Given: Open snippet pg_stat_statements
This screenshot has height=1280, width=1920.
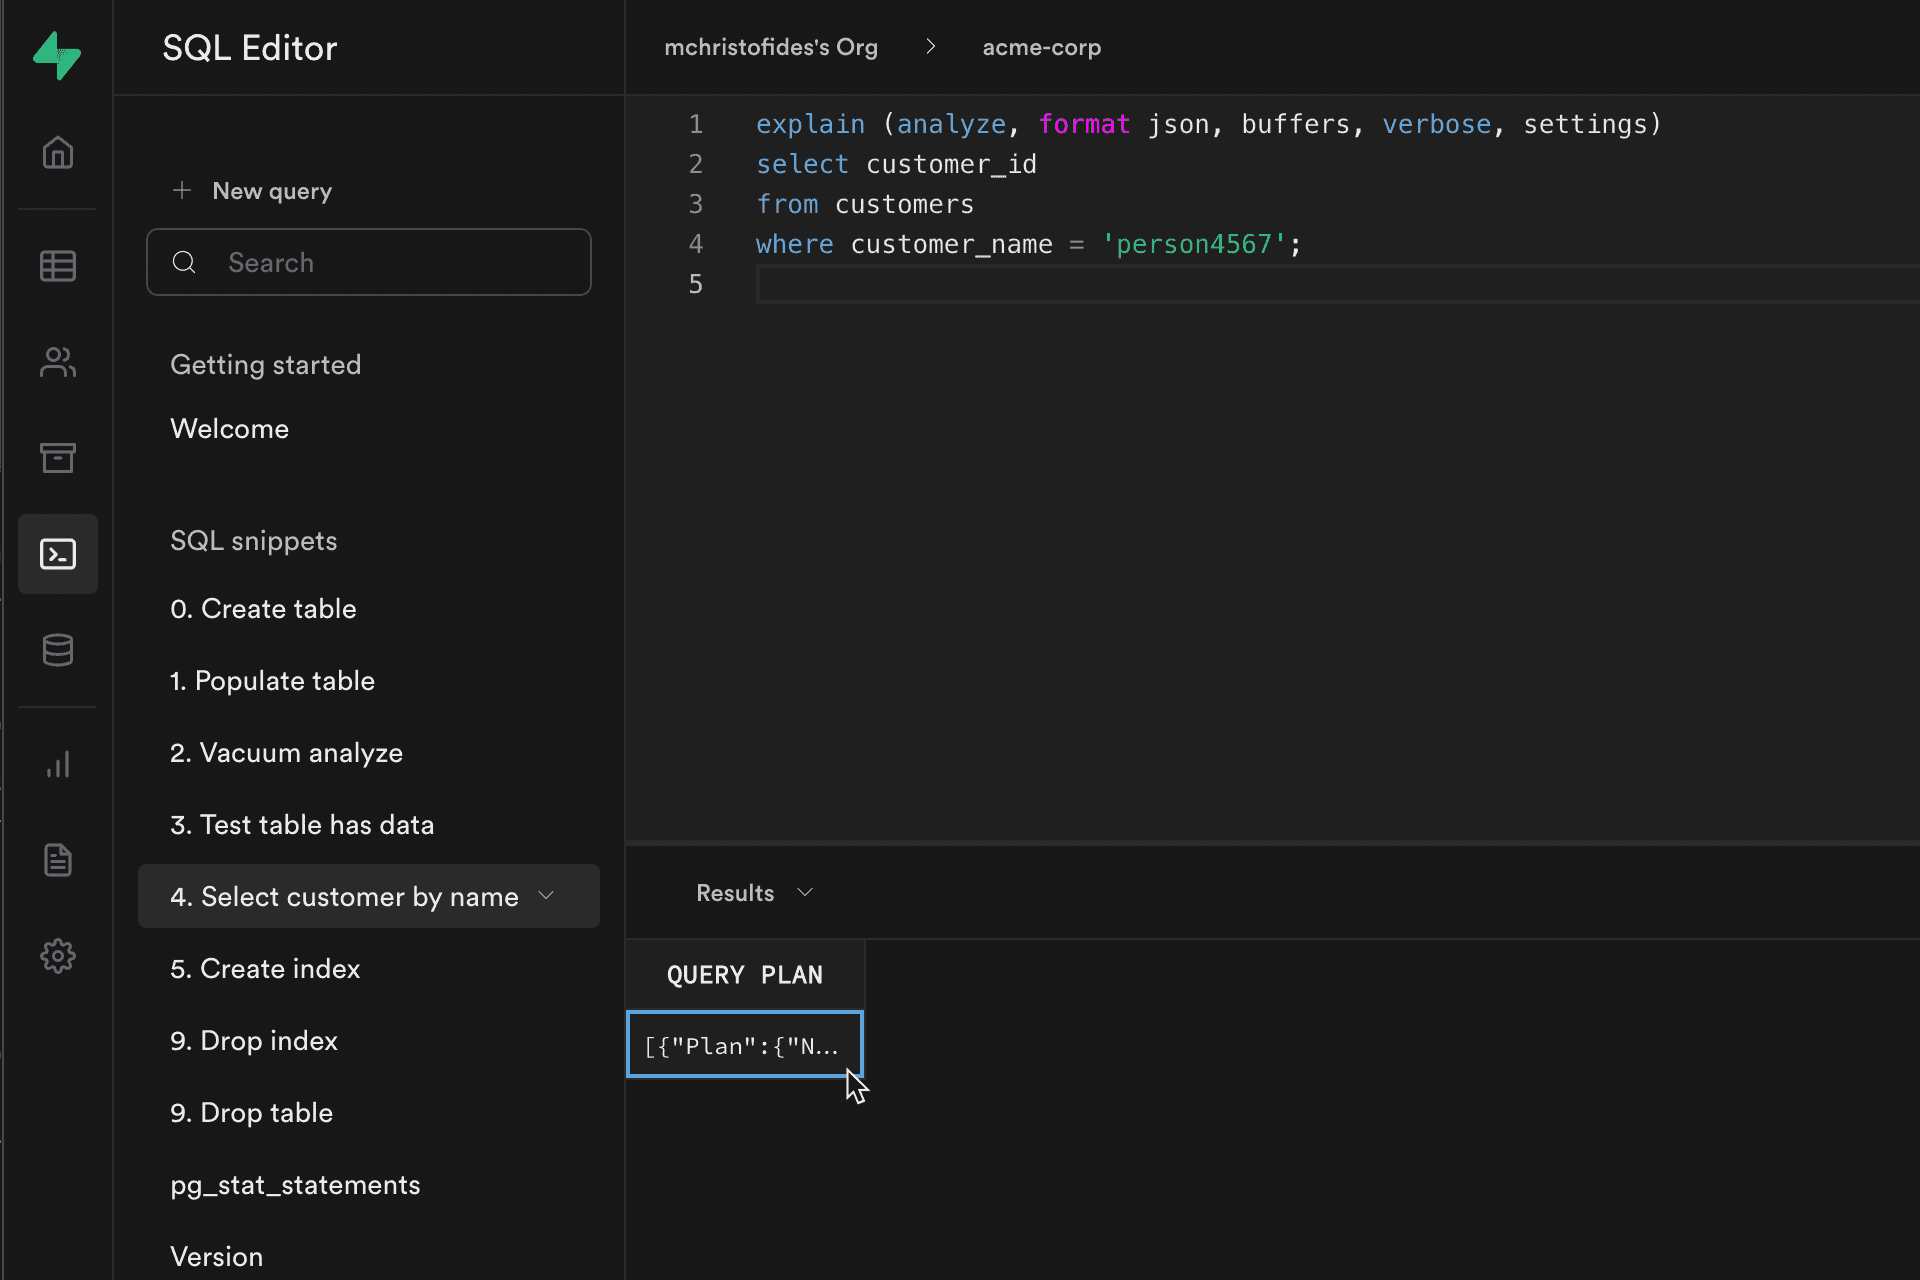Looking at the screenshot, I should [295, 1185].
